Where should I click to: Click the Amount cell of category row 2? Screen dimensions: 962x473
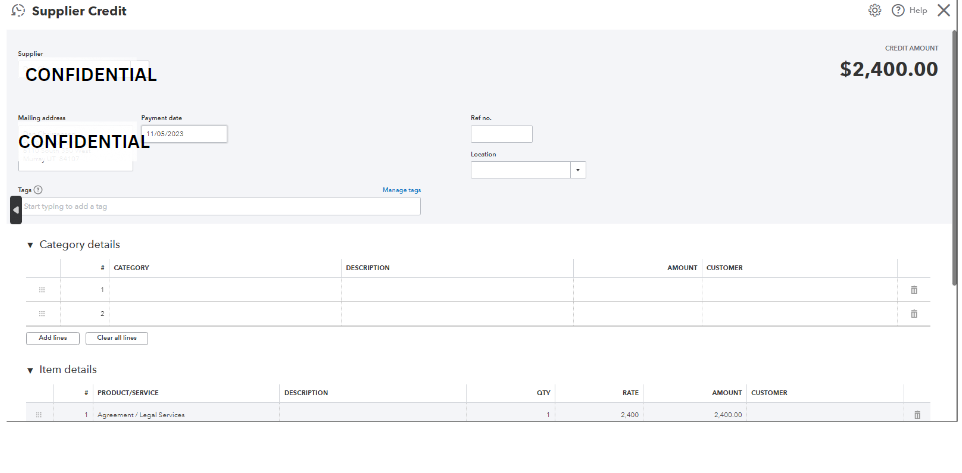pyautogui.click(x=638, y=313)
